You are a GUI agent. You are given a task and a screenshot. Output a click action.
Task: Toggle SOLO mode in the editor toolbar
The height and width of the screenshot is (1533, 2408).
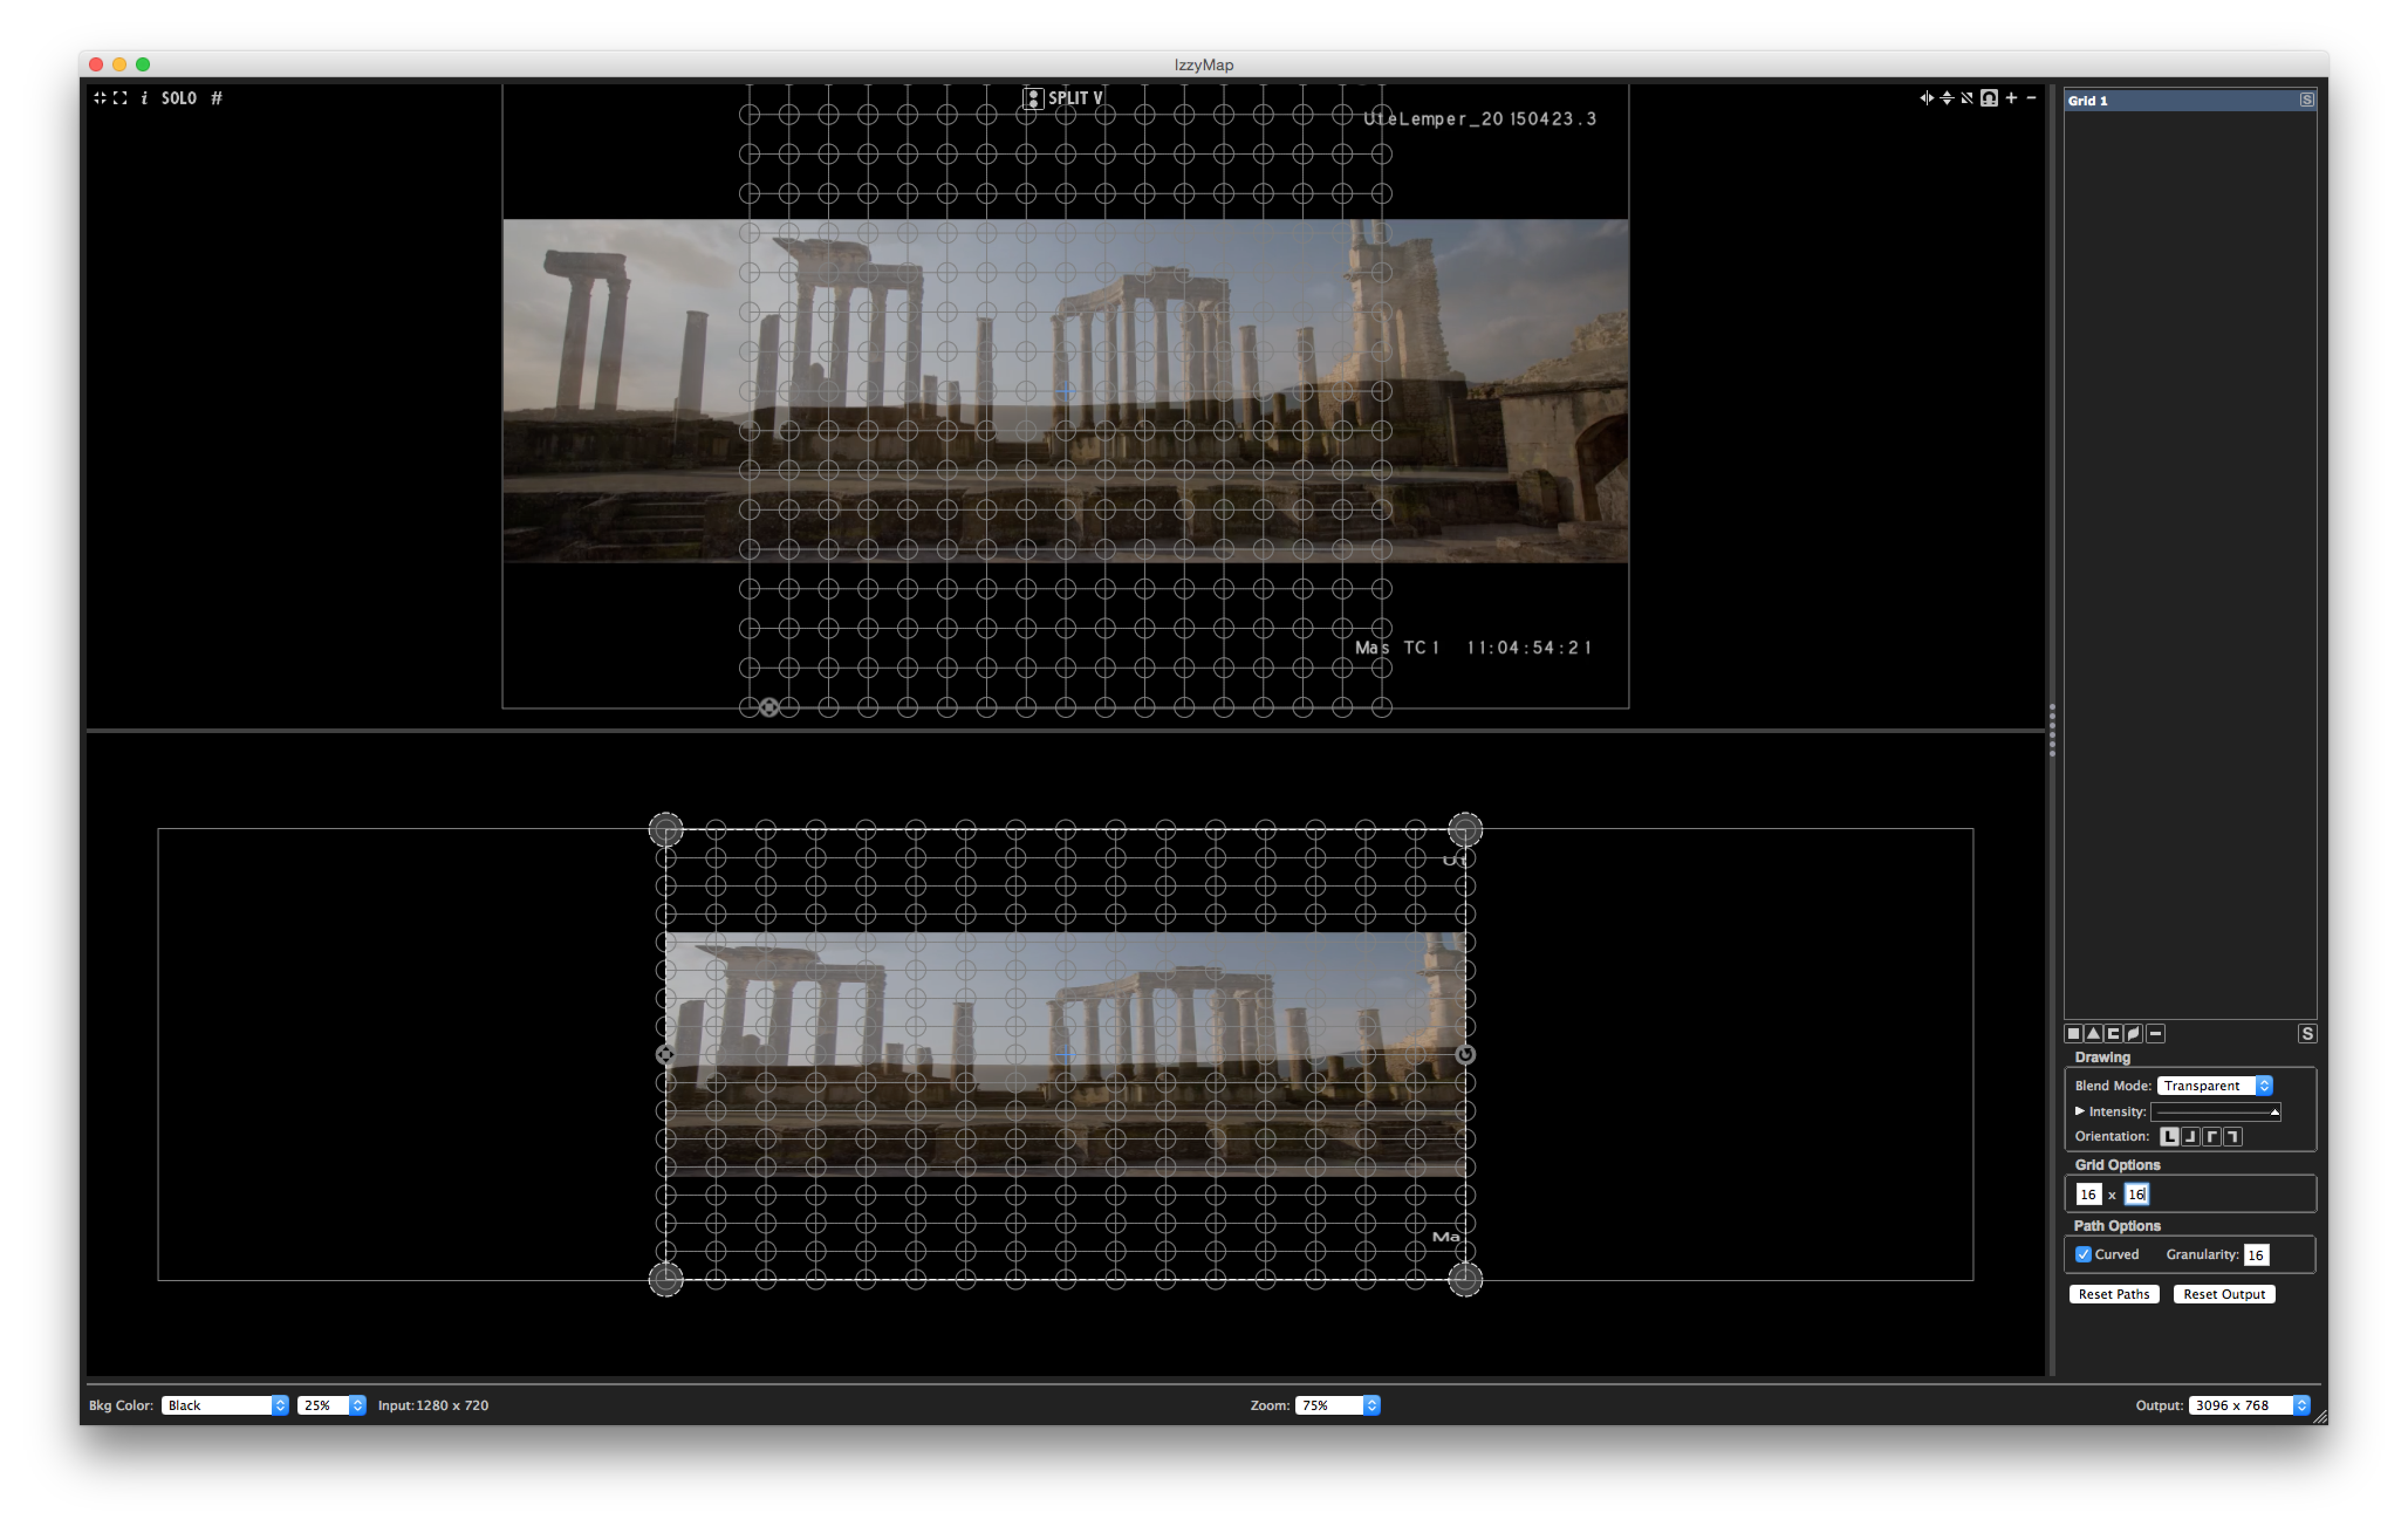(179, 98)
